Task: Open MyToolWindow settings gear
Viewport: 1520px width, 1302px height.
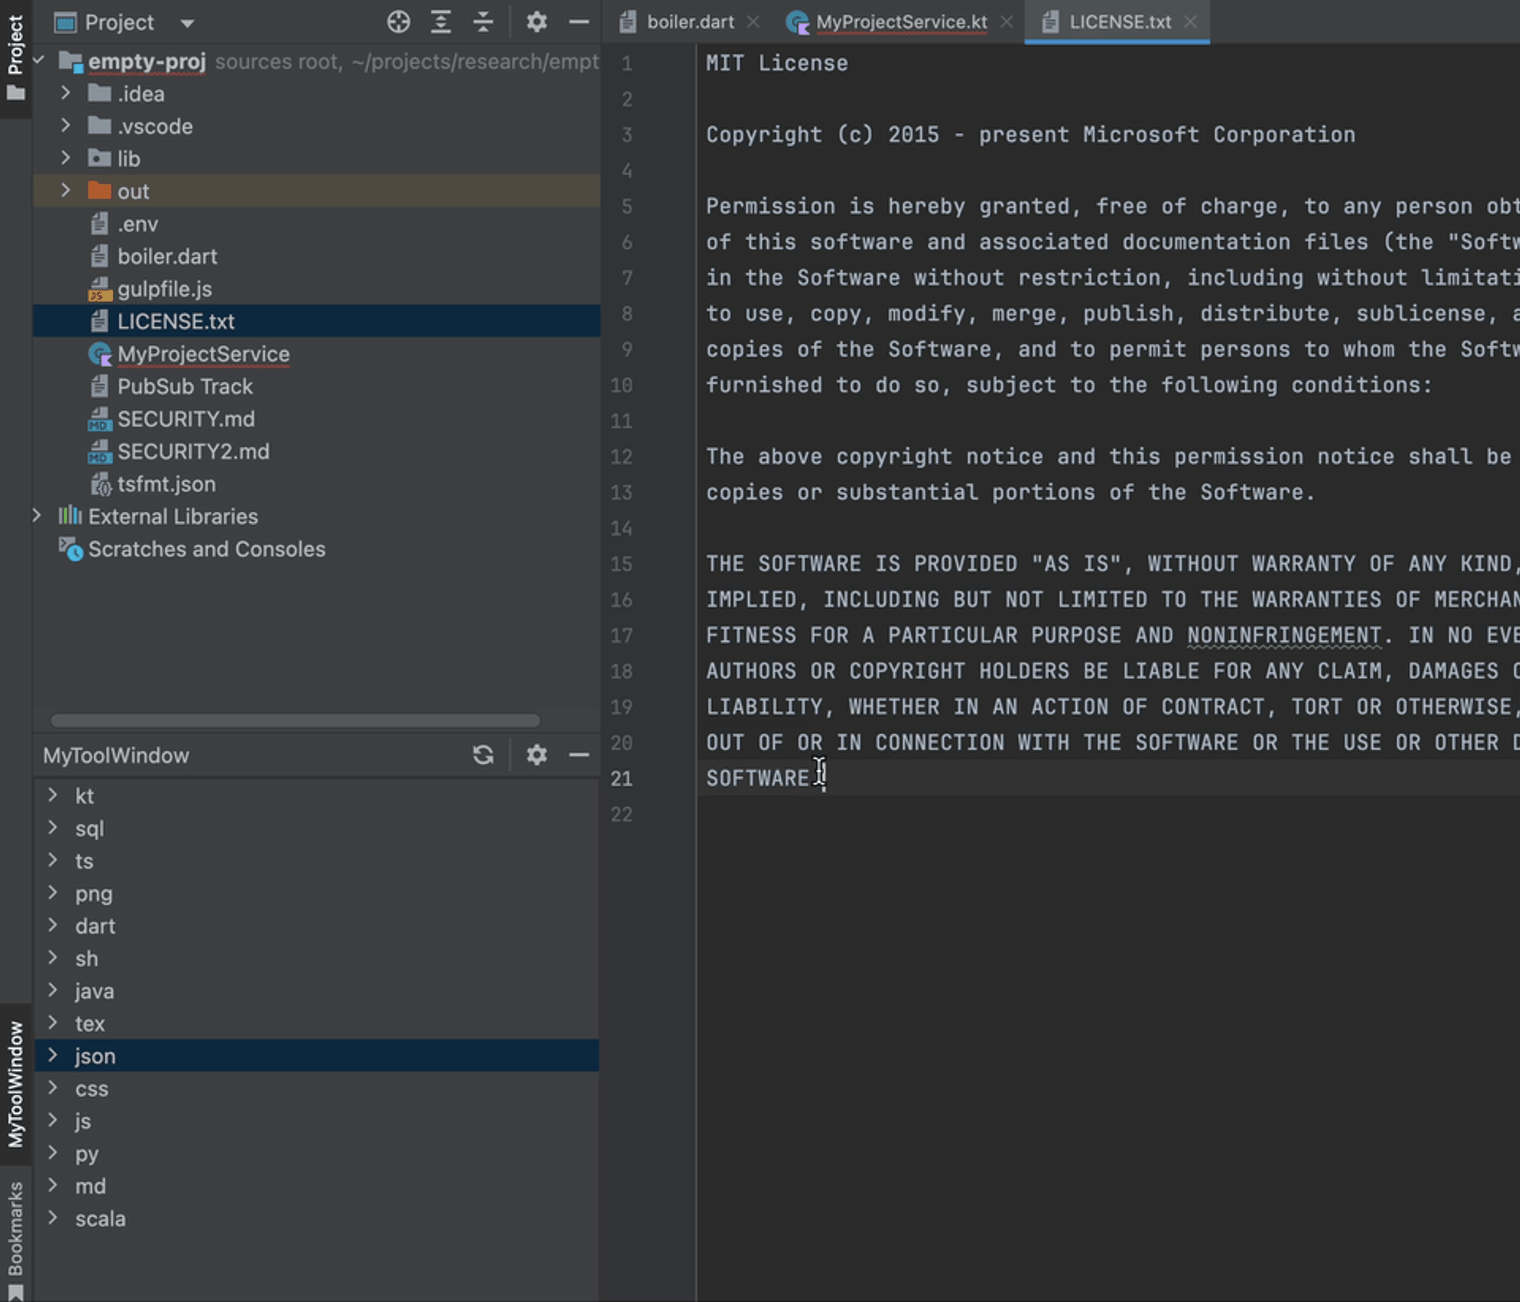Action: pos(537,755)
